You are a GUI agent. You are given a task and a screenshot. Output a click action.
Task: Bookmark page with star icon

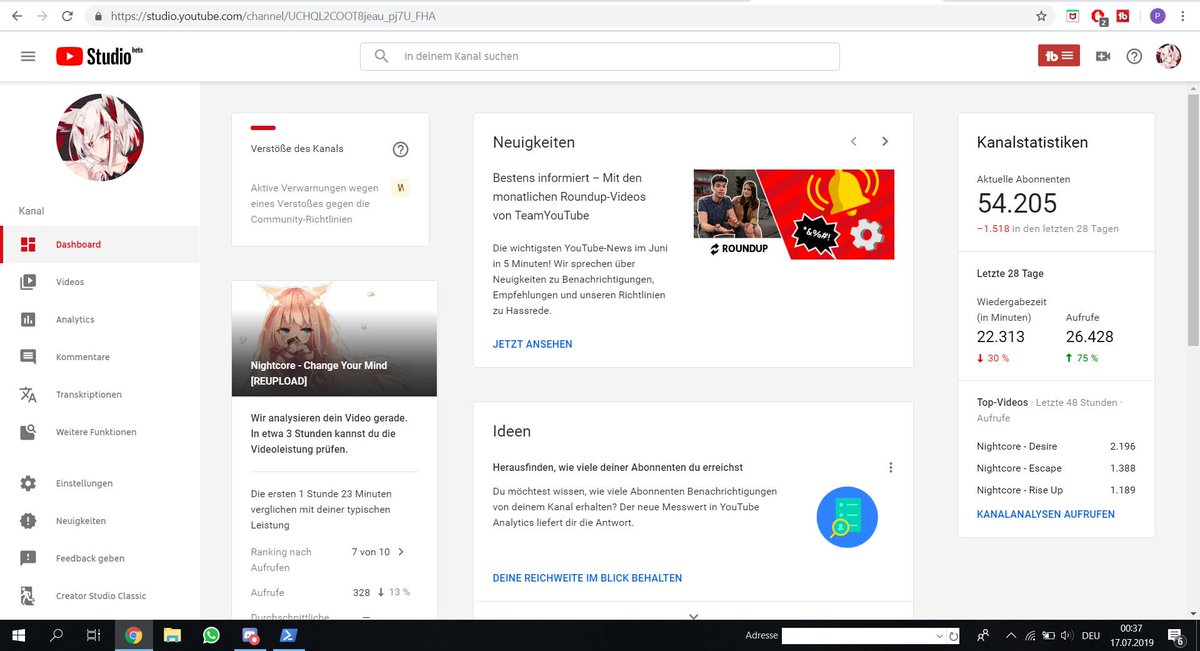[x=1041, y=16]
